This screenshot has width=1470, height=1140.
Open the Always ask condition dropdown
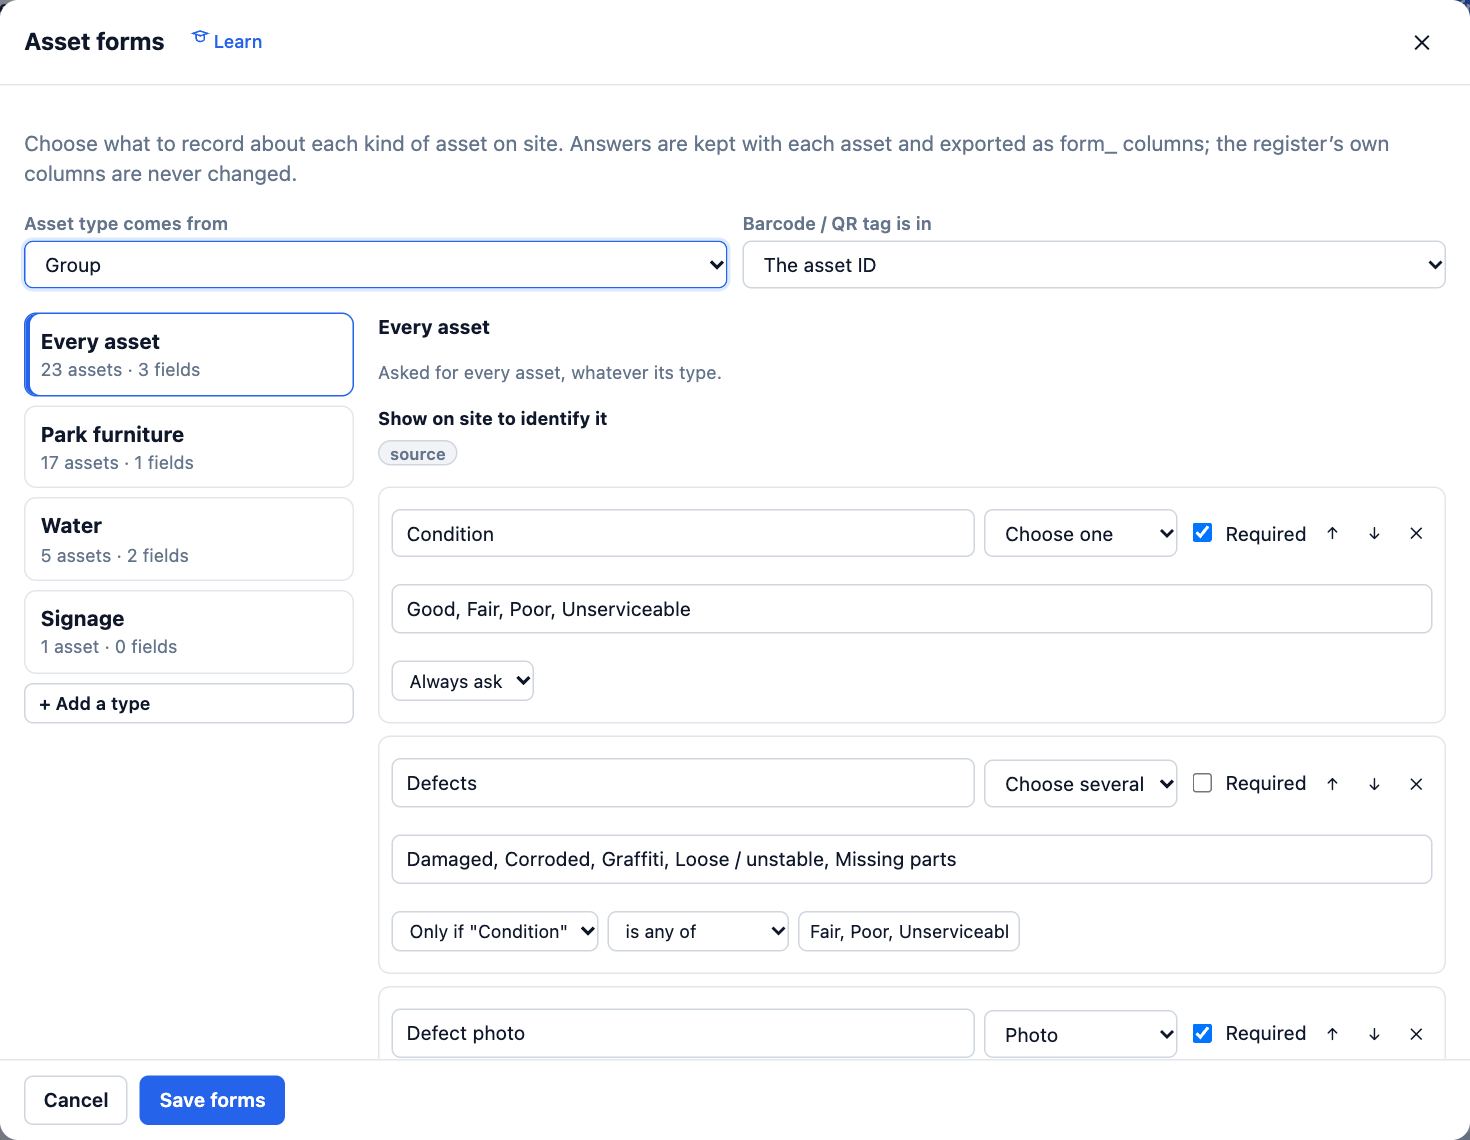(463, 681)
